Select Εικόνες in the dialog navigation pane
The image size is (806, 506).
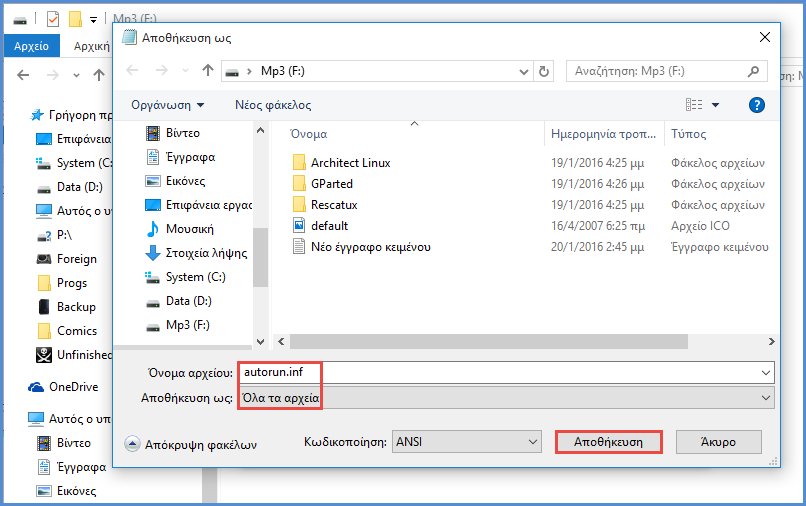coord(176,181)
